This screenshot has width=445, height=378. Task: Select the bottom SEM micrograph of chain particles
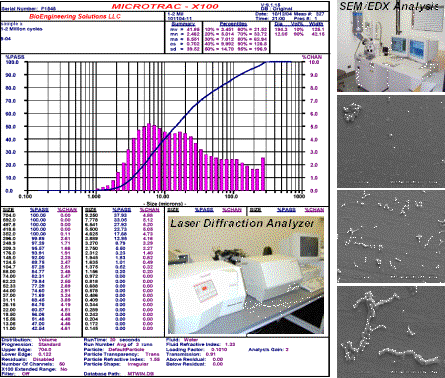(391, 332)
